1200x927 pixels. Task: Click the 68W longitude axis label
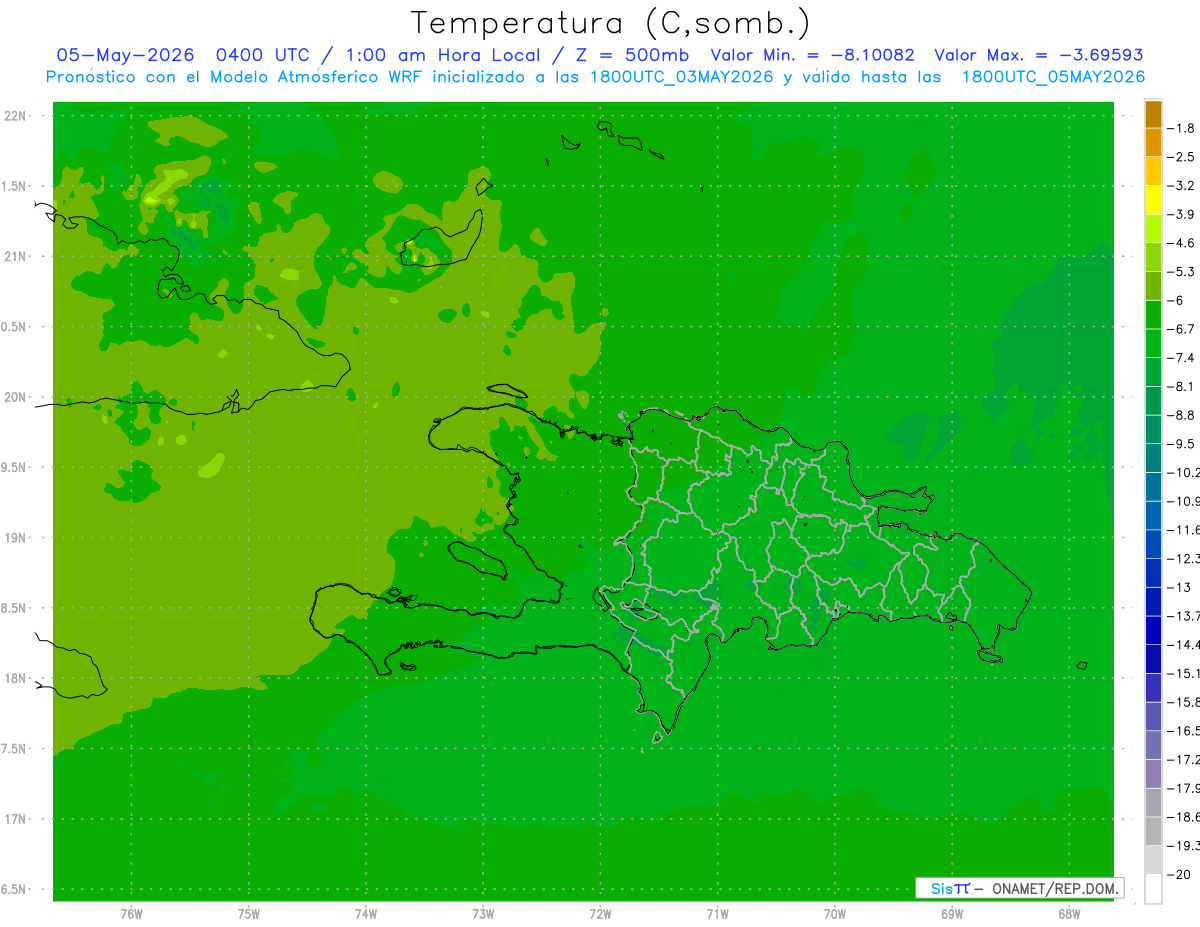point(1068,914)
